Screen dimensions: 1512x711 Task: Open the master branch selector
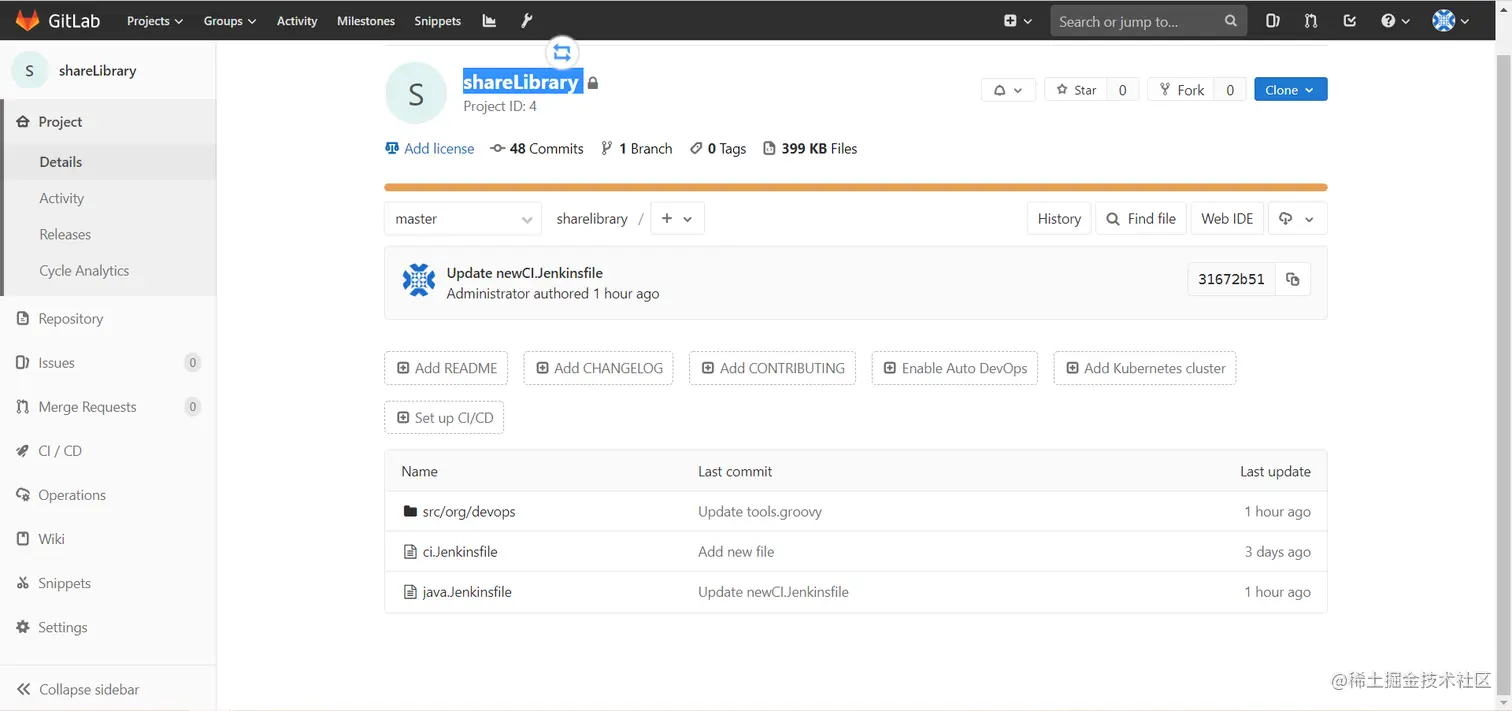point(463,219)
